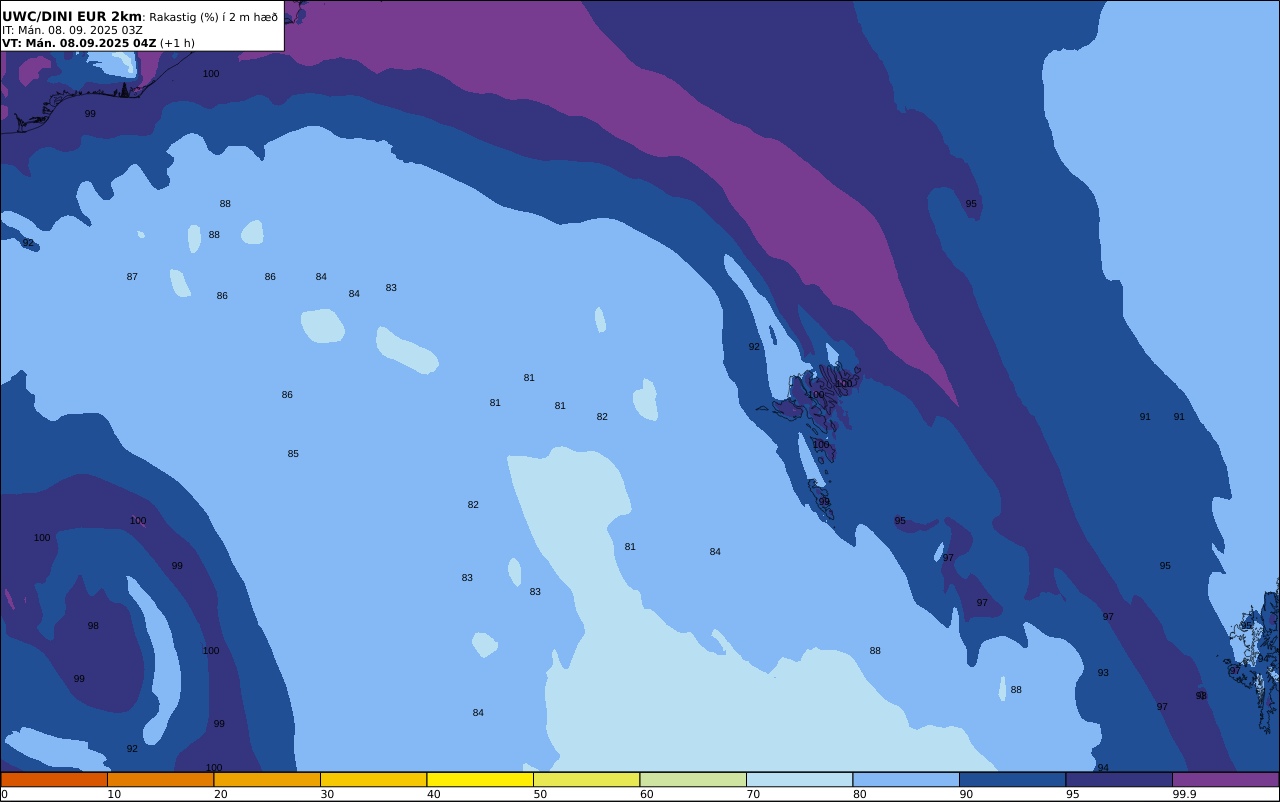Click the bright yellow 40–50 legend swatch
The width and height of the screenshot is (1280, 802).
pos(480,779)
